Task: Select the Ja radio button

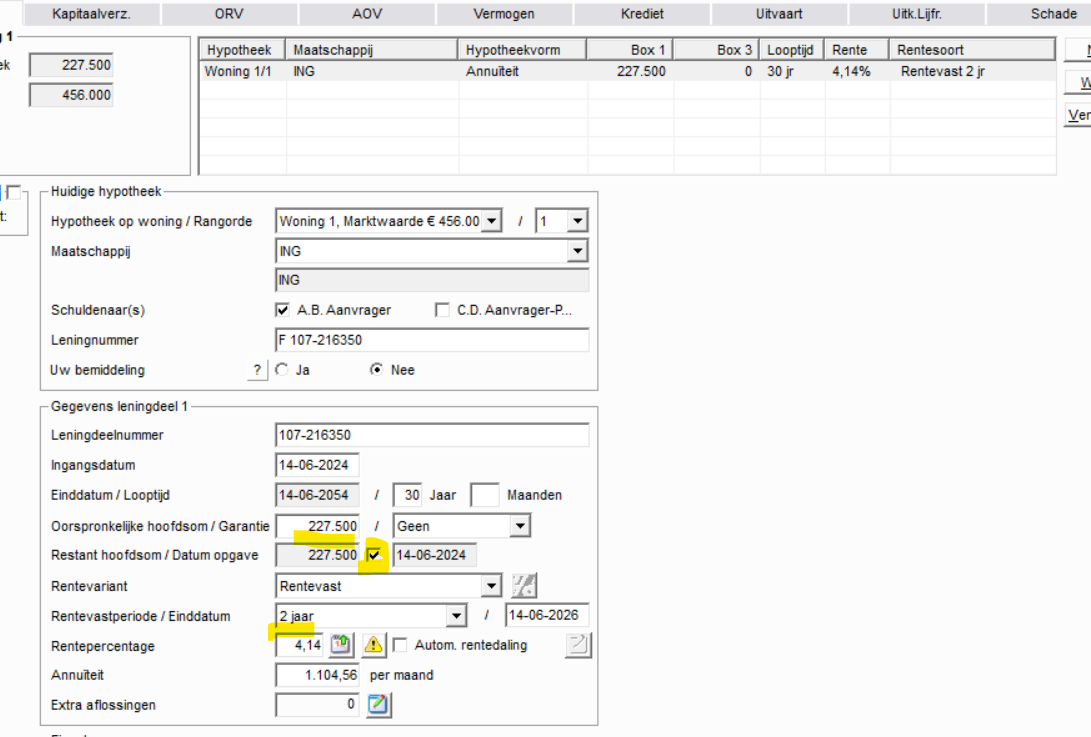Action: click(x=282, y=370)
